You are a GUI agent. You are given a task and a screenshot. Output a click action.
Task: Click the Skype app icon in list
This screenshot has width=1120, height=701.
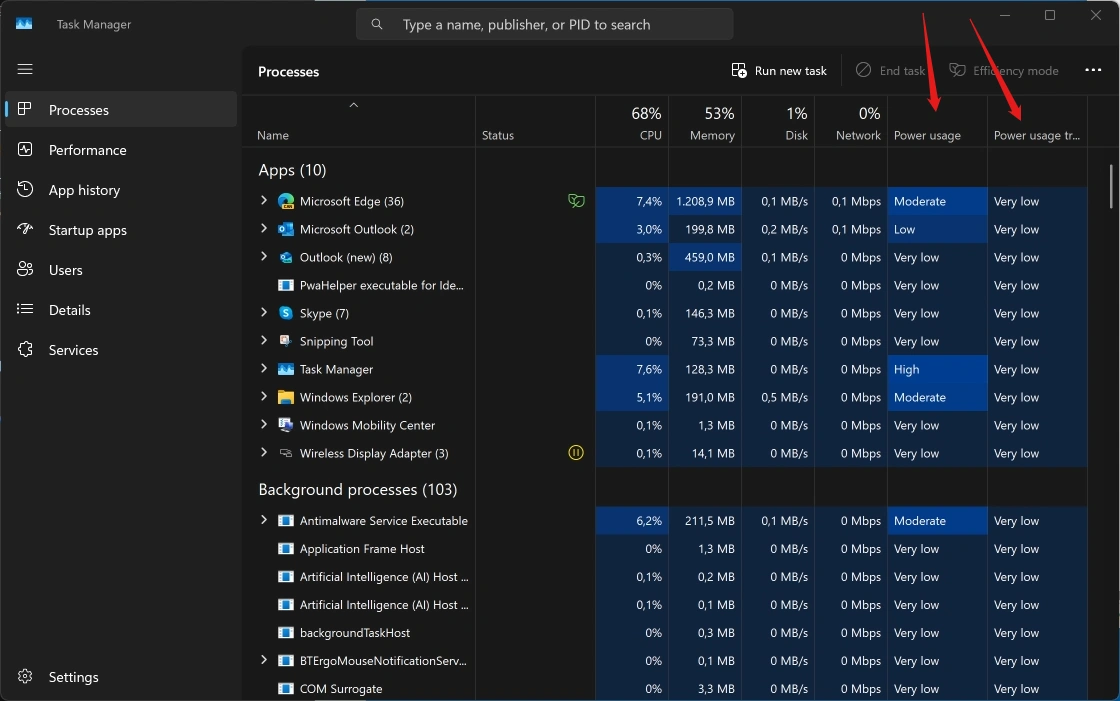pos(286,313)
